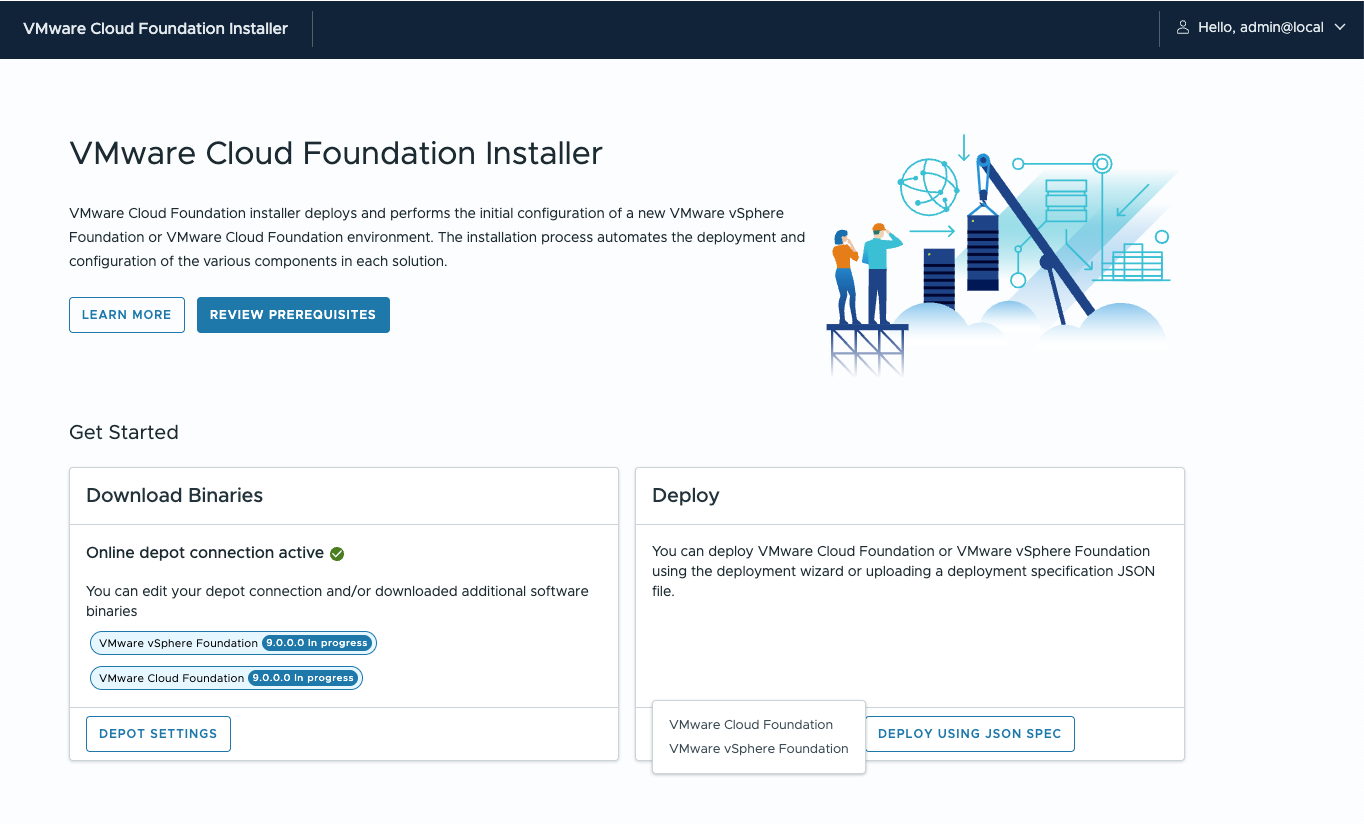The image size is (1364, 824).
Task: Open DEPOT SETTINGS
Action: (158, 734)
